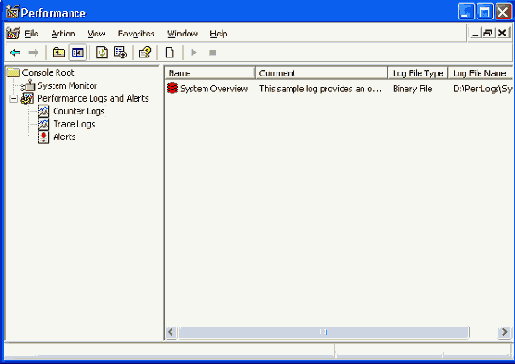Click the Console Root folder icon
The width and height of the screenshot is (515, 364).
coord(13,72)
